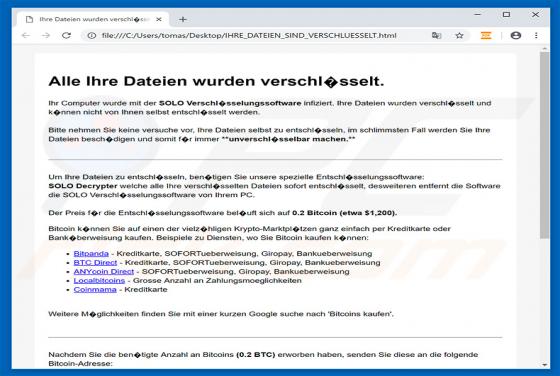Click the scrollbar up arrow
The width and height of the screenshot is (560, 376).
[x=544, y=48]
